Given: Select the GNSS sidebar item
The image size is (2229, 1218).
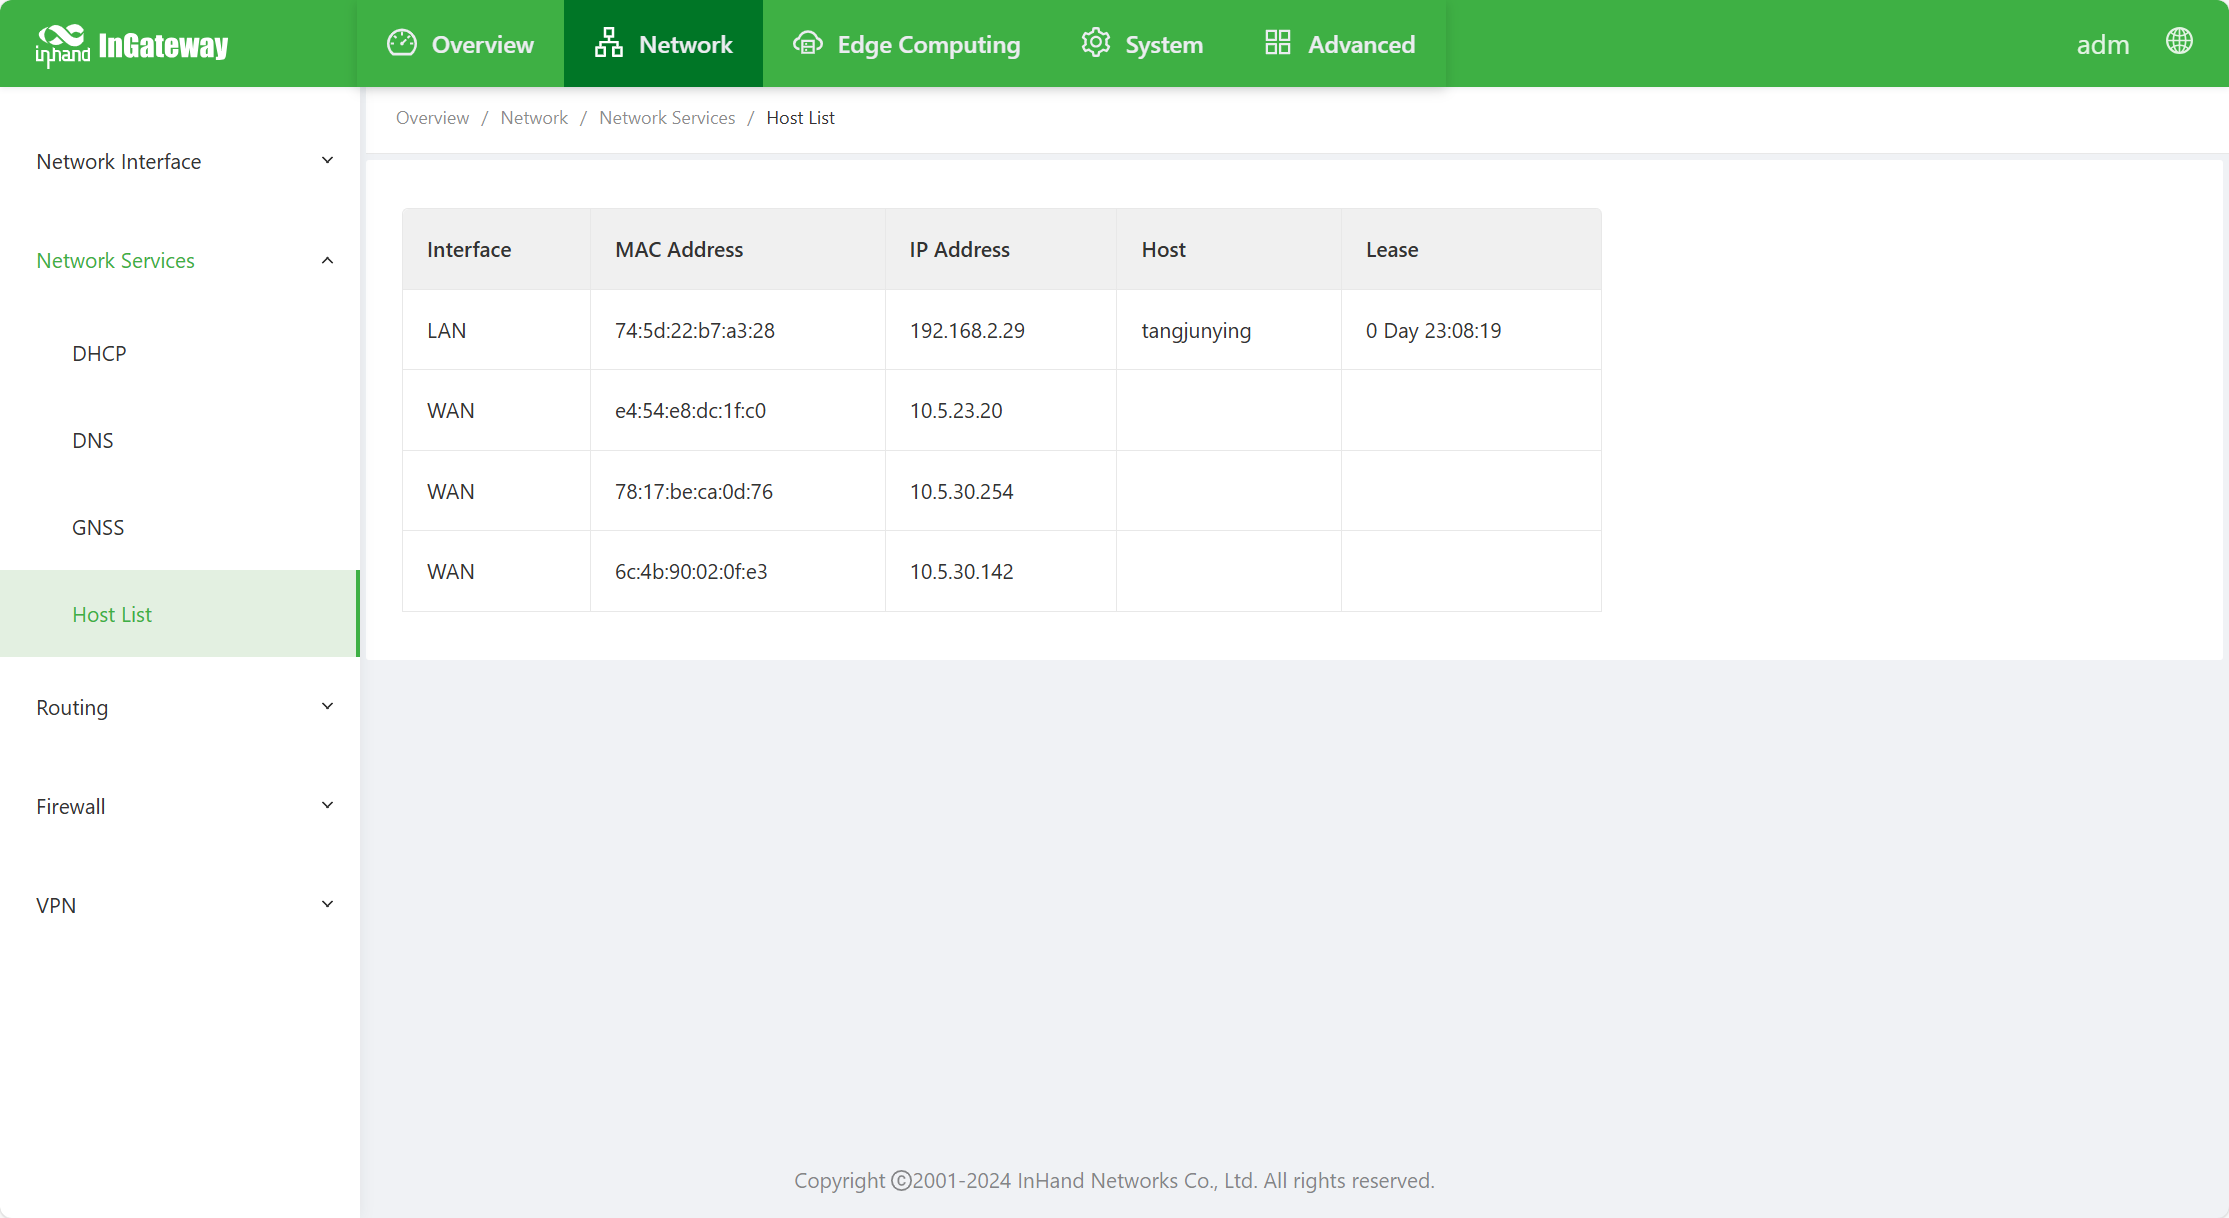Looking at the screenshot, I should click(98, 528).
